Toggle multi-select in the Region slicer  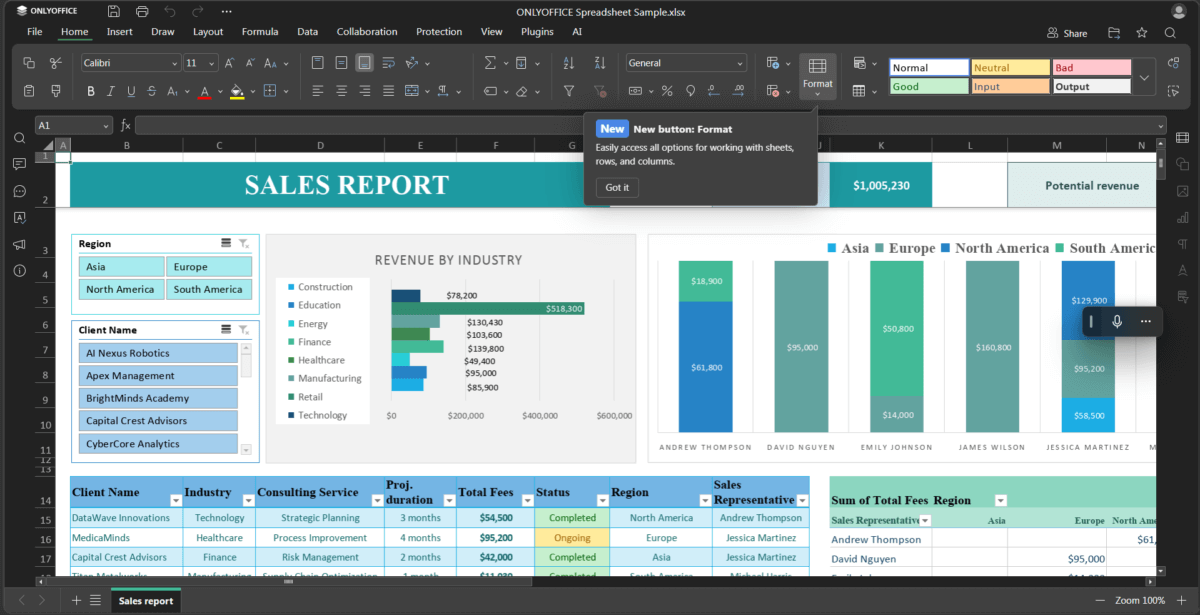[x=226, y=243]
